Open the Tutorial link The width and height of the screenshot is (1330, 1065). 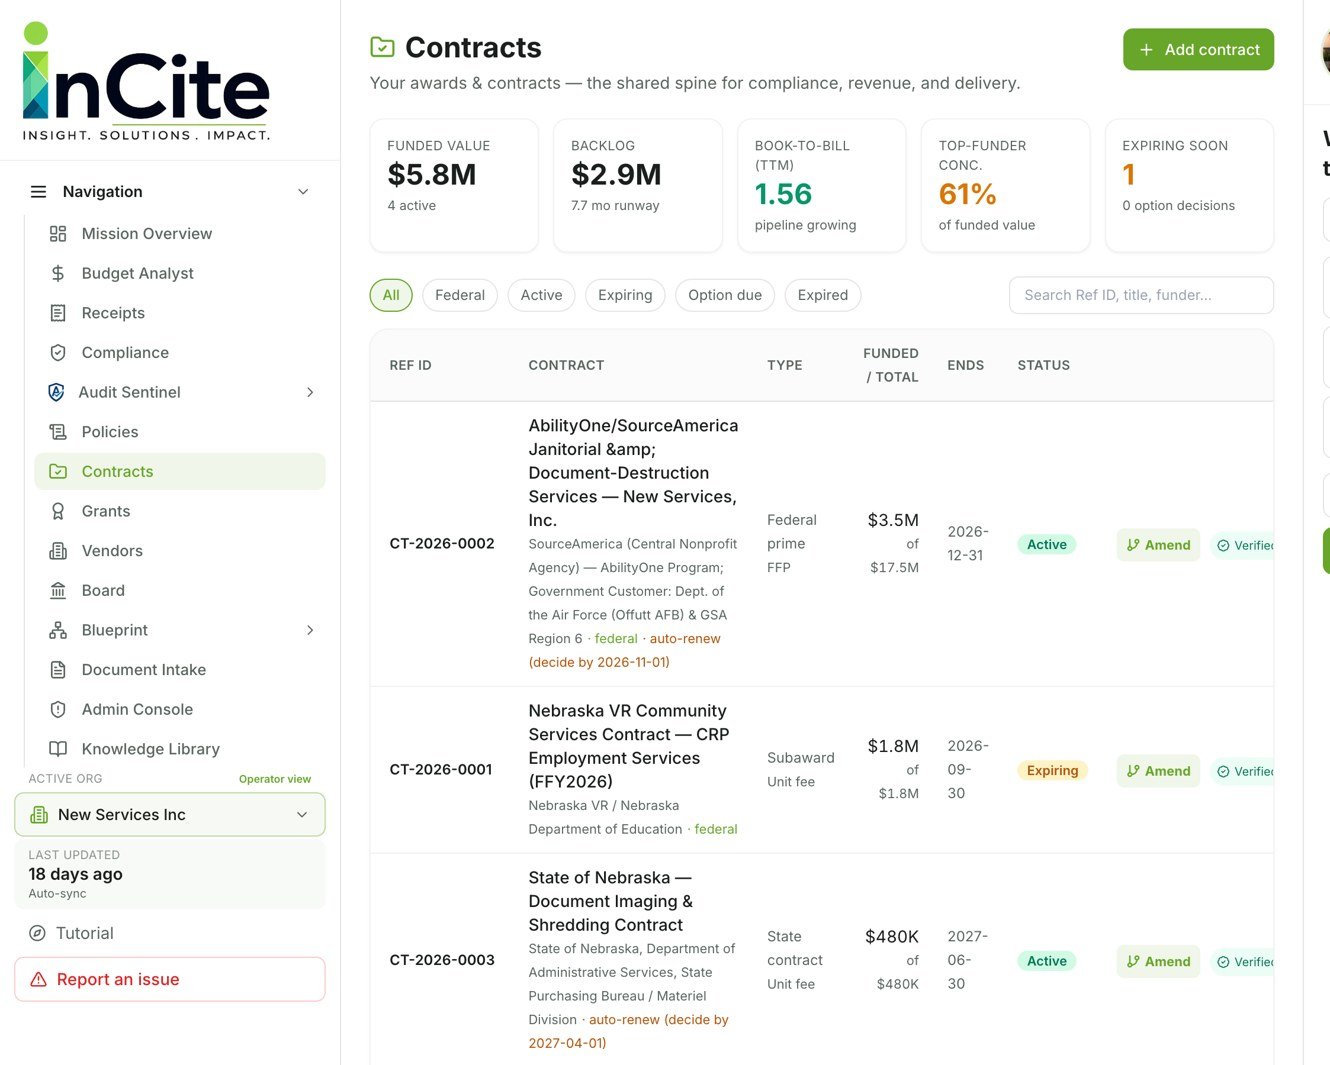coord(71,933)
